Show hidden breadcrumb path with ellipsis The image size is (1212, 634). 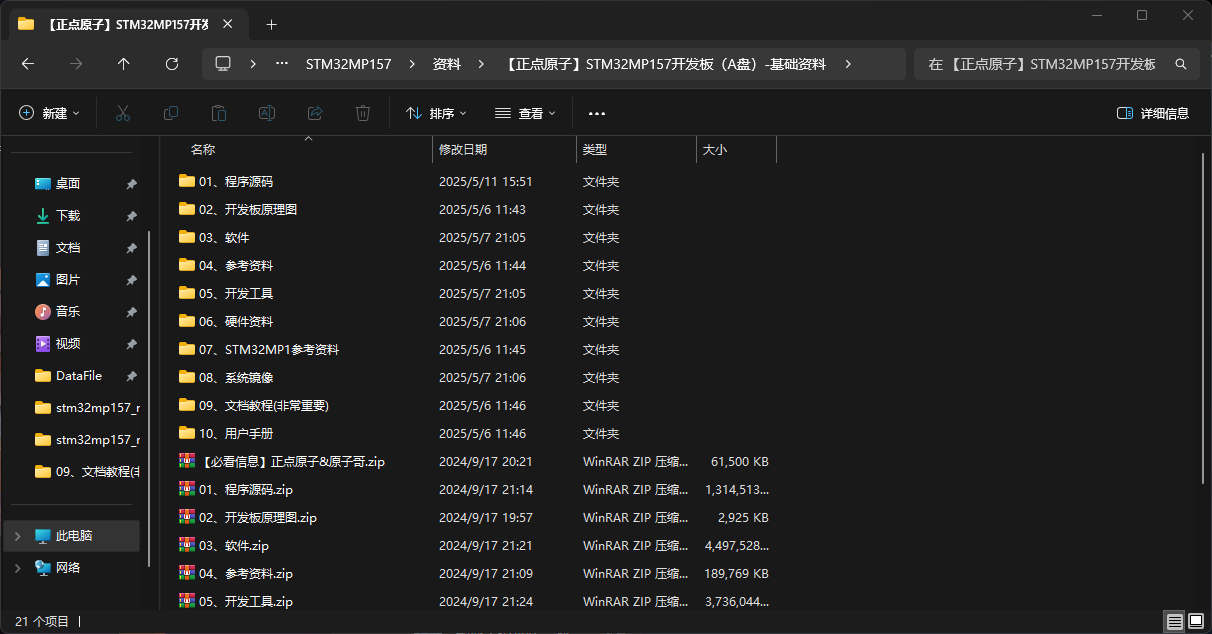click(282, 64)
